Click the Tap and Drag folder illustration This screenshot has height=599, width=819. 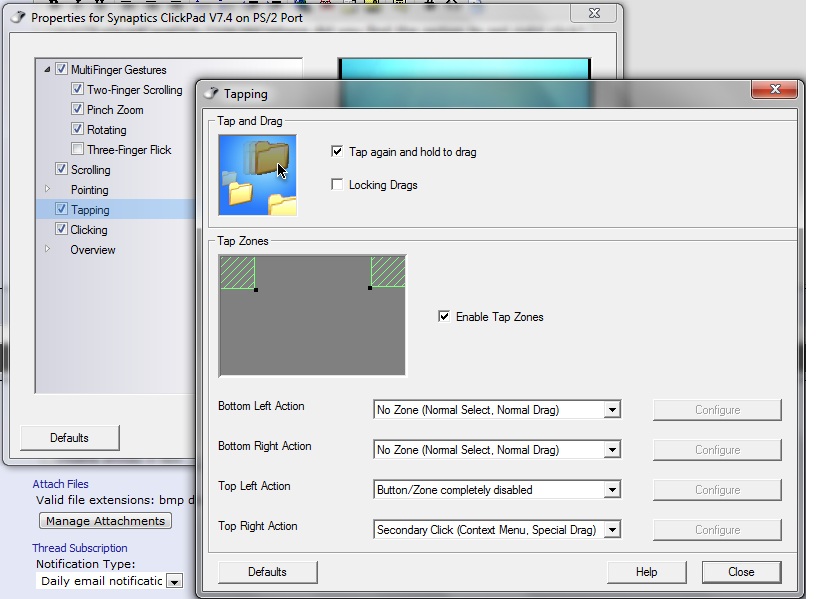258,175
